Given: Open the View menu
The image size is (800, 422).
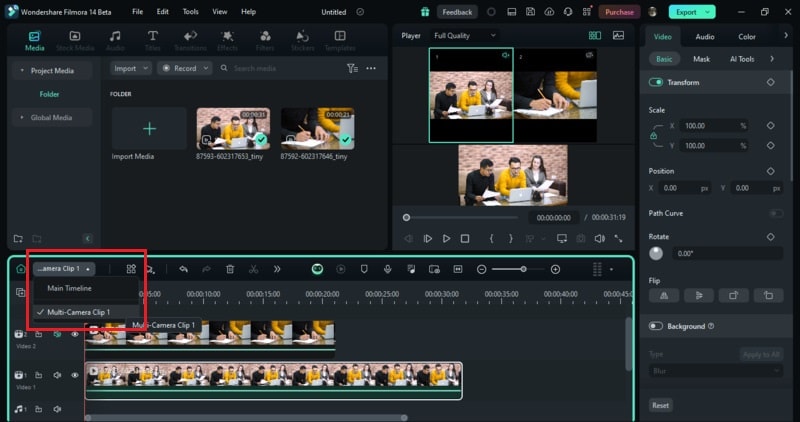Looking at the screenshot, I should (220, 12).
